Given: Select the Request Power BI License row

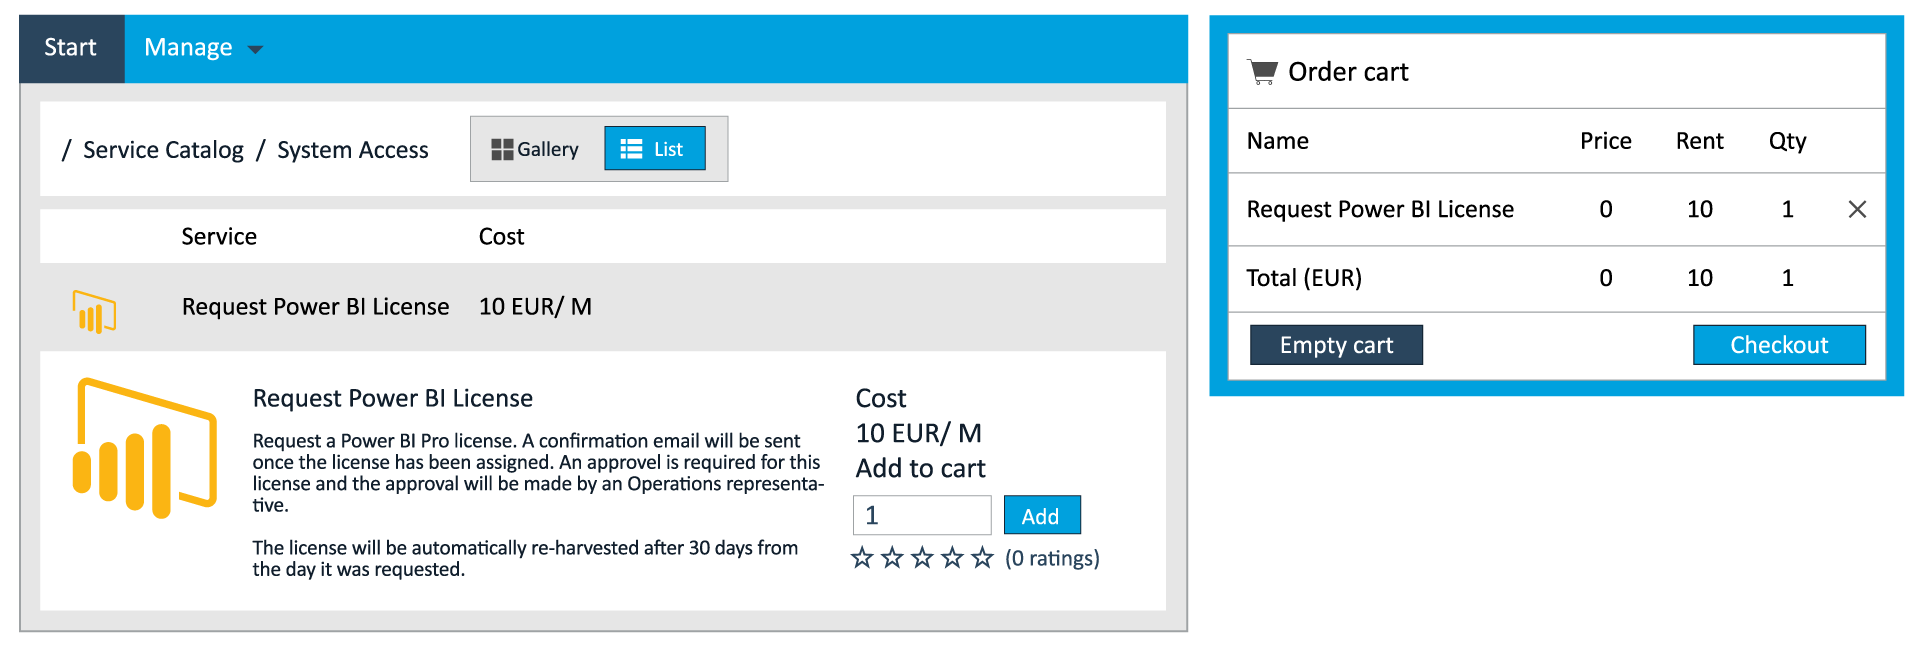Looking at the screenshot, I should (315, 307).
